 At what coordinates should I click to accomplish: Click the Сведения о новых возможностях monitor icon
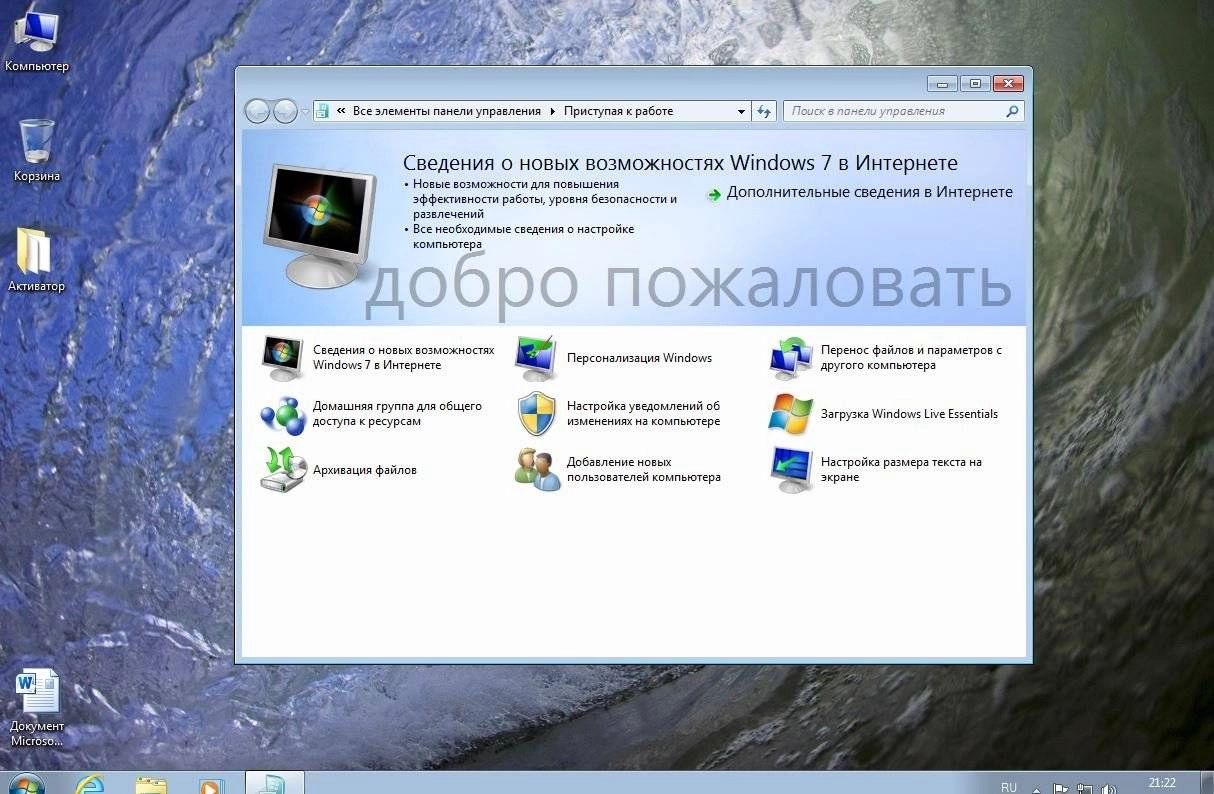pyautogui.click(x=282, y=358)
